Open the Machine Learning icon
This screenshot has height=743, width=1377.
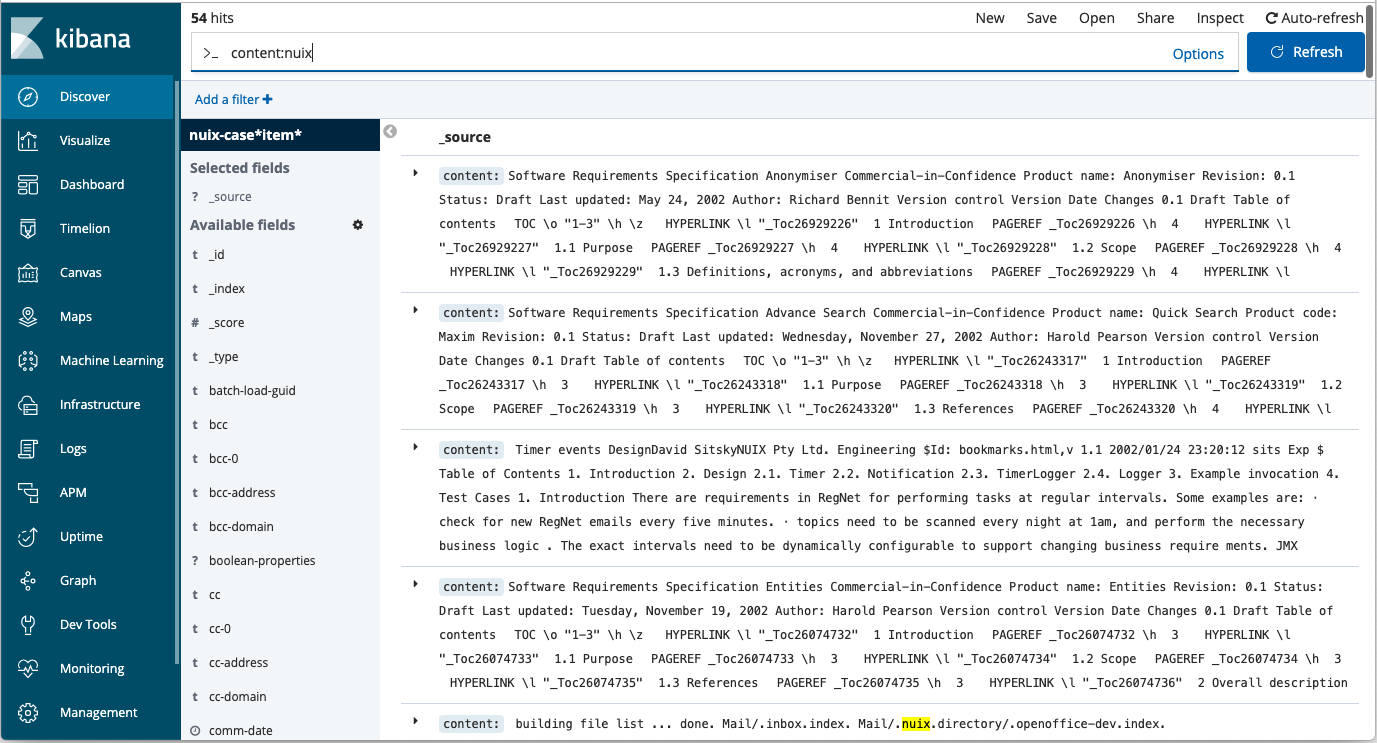point(28,361)
